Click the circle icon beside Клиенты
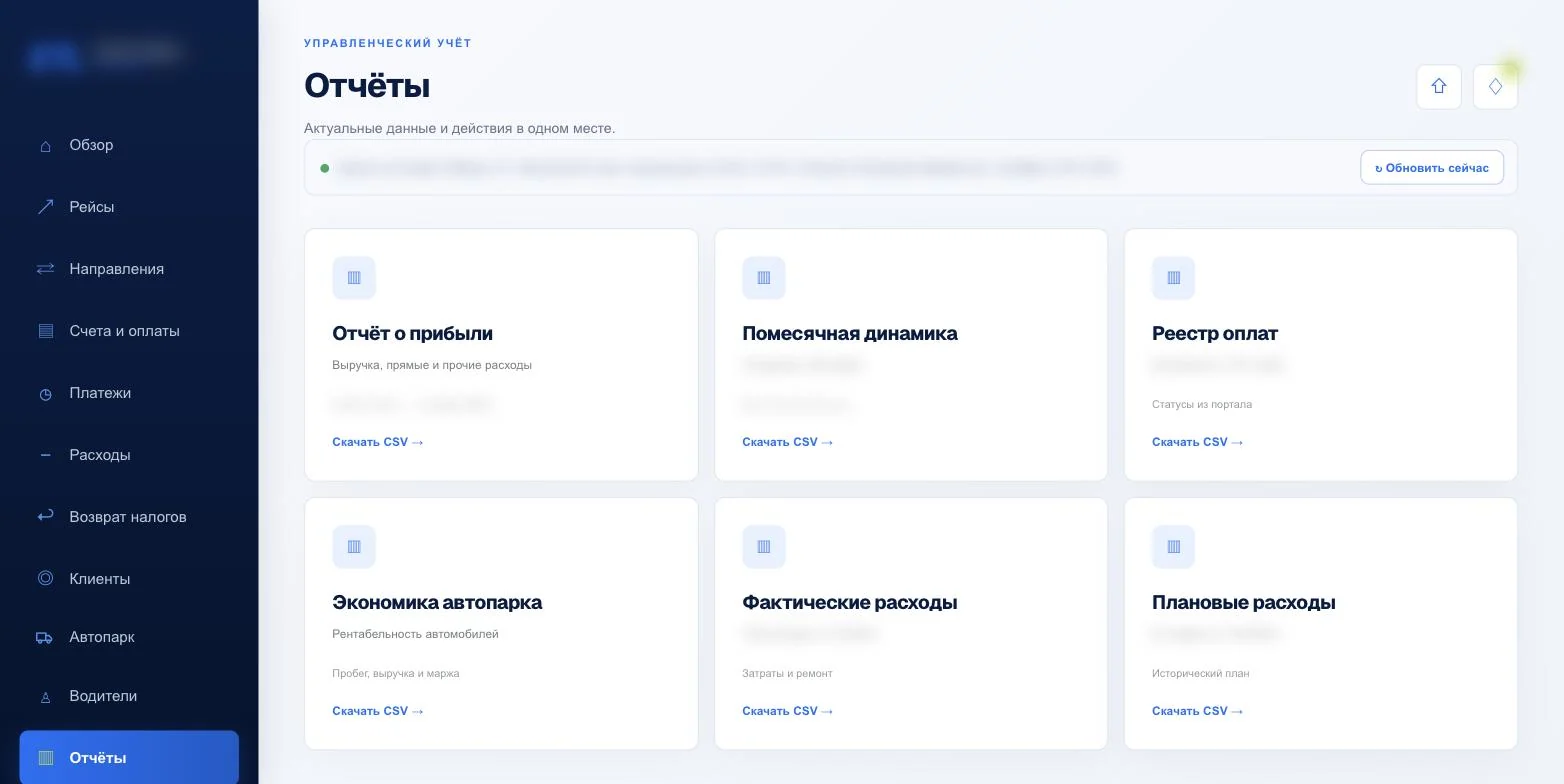Screen dimensions: 1564x784 coord(45,578)
